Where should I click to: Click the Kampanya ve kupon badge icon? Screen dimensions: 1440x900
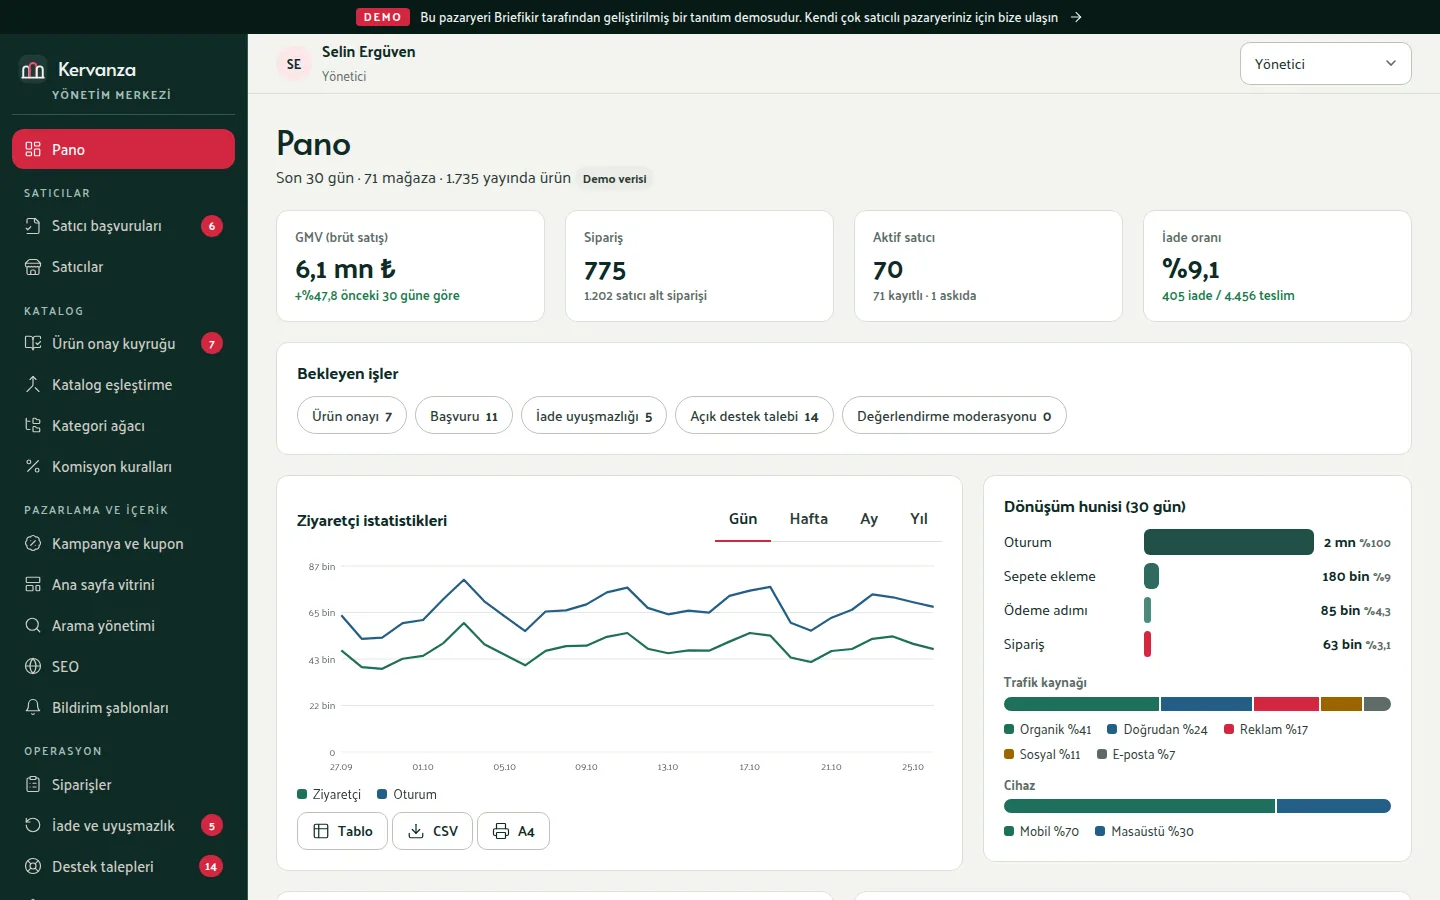[33, 543]
